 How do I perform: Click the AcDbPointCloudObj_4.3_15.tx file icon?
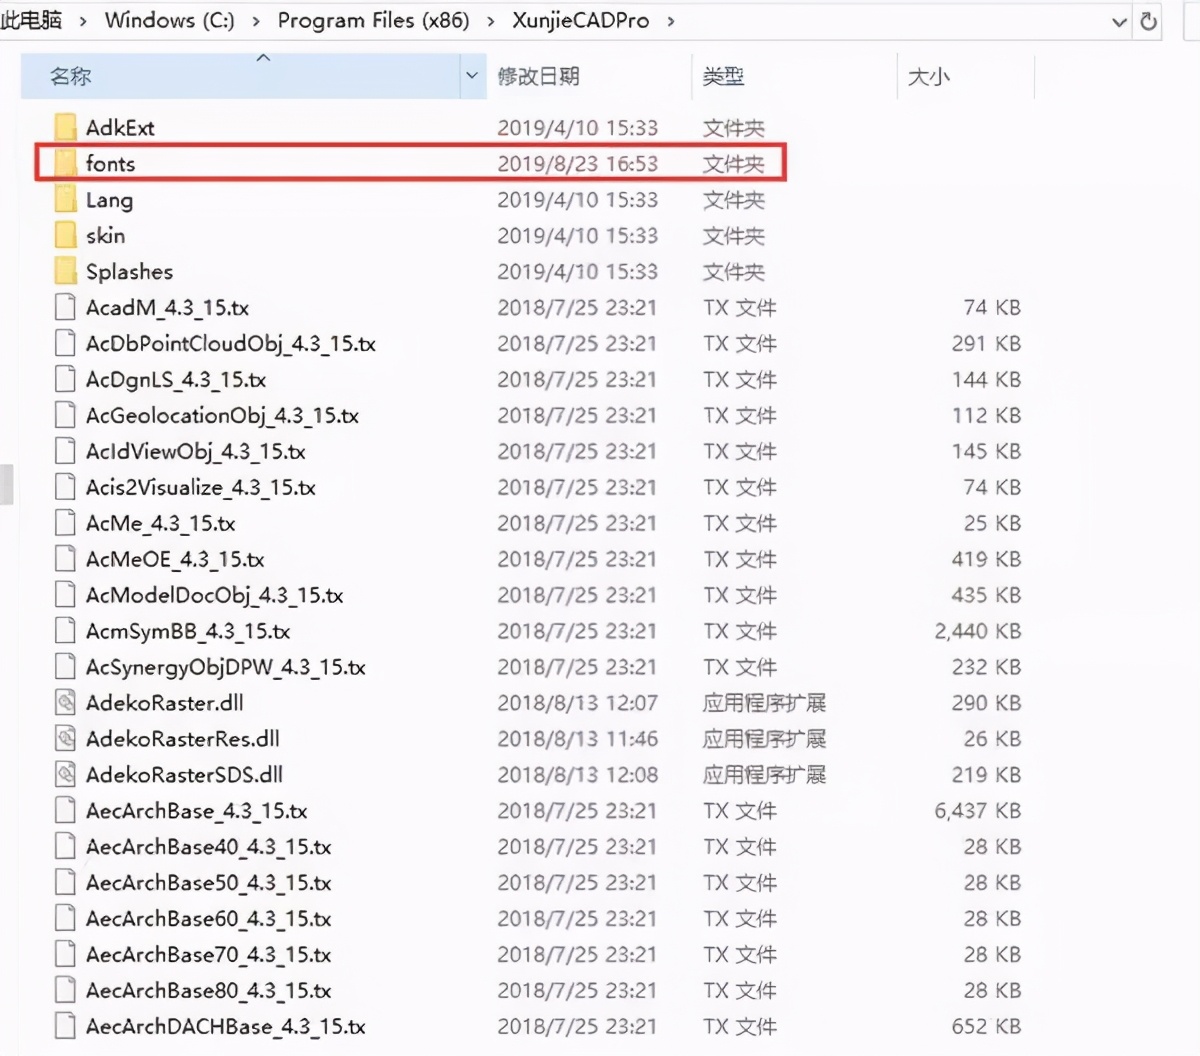point(65,343)
